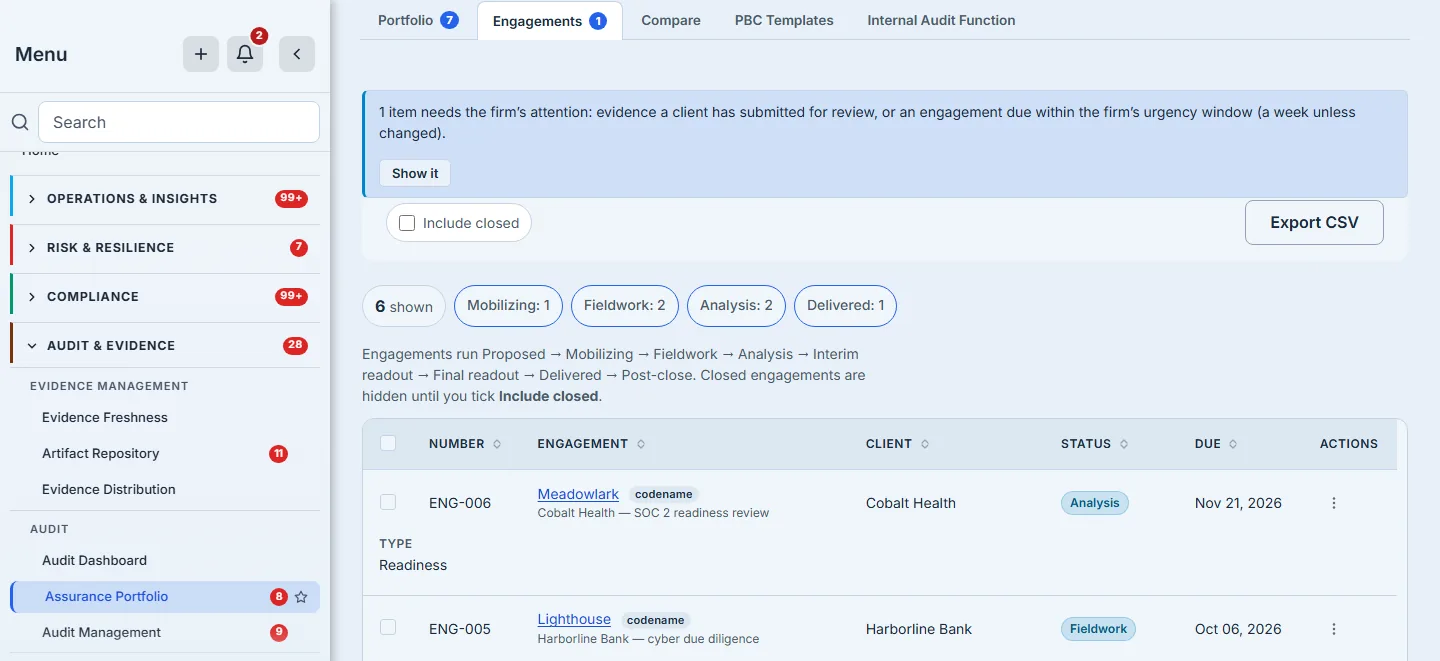Select the ENG-006 row checkbox

point(388,502)
